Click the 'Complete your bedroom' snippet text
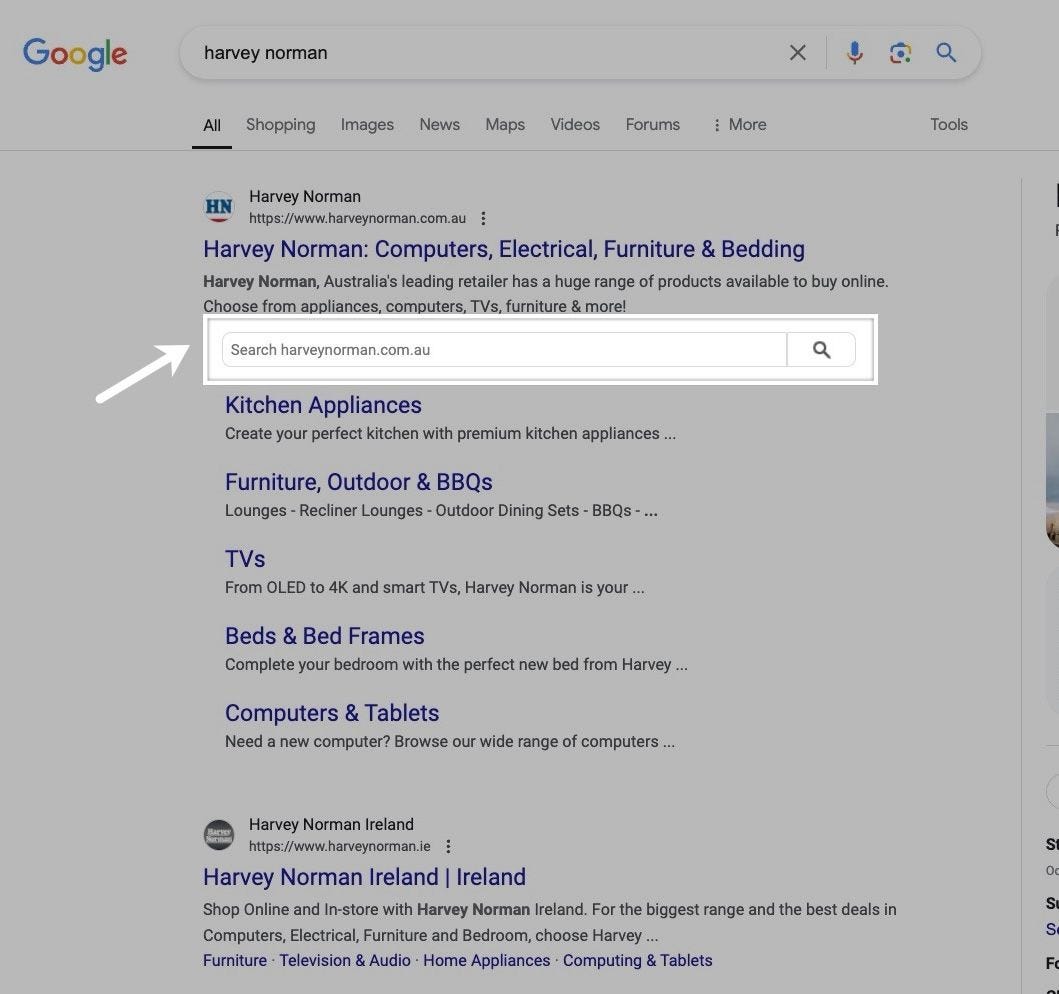 click(x=456, y=664)
